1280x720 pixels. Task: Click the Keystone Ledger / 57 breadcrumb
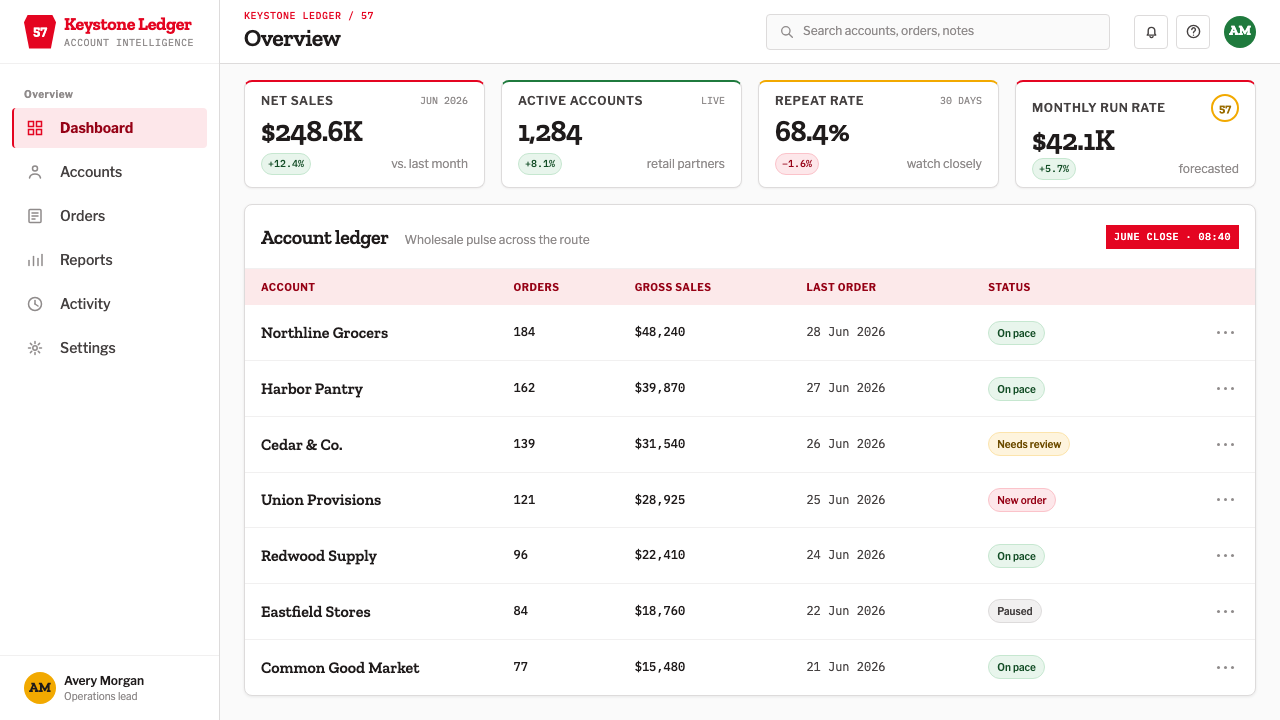coord(309,16)
